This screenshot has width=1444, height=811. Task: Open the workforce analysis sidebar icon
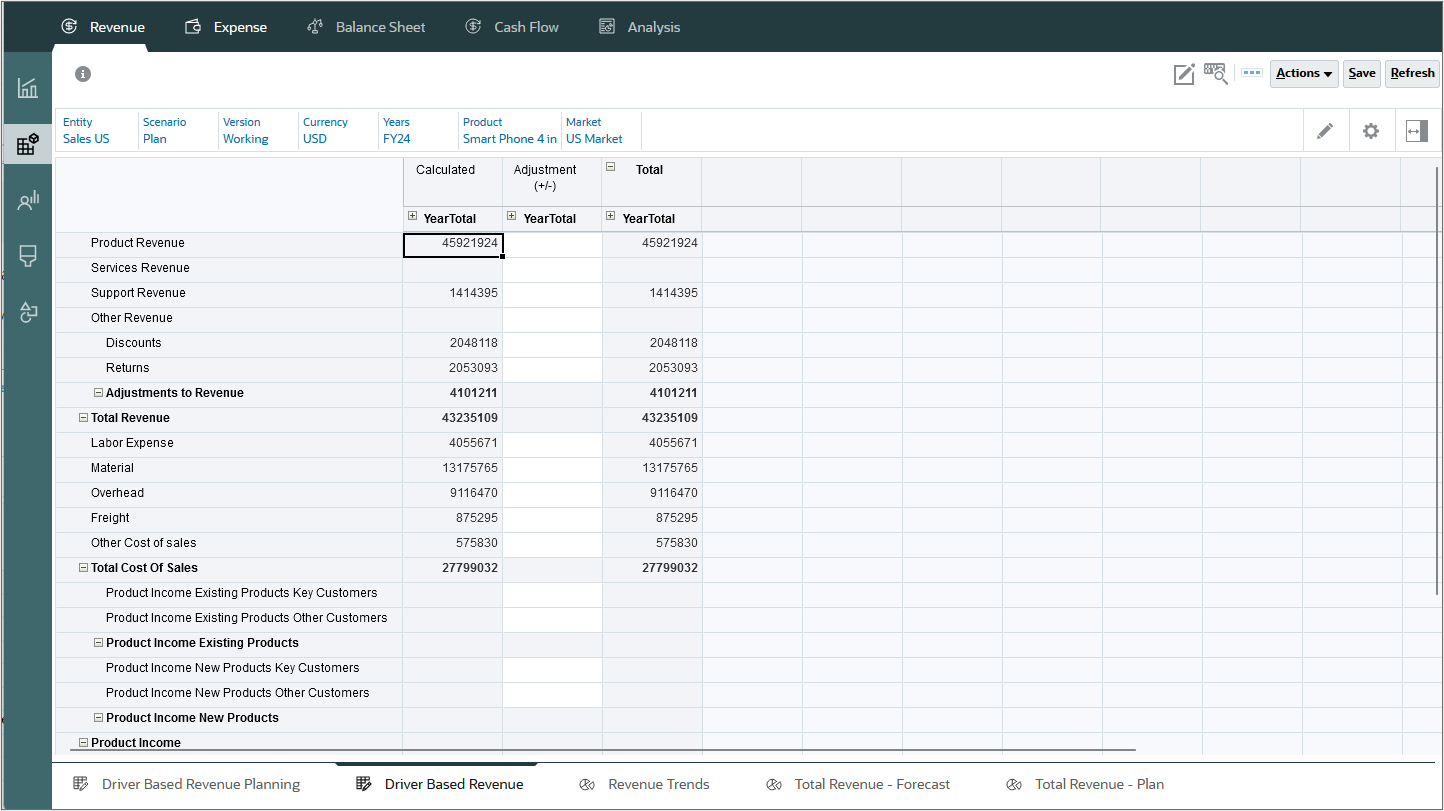point(27,199)
